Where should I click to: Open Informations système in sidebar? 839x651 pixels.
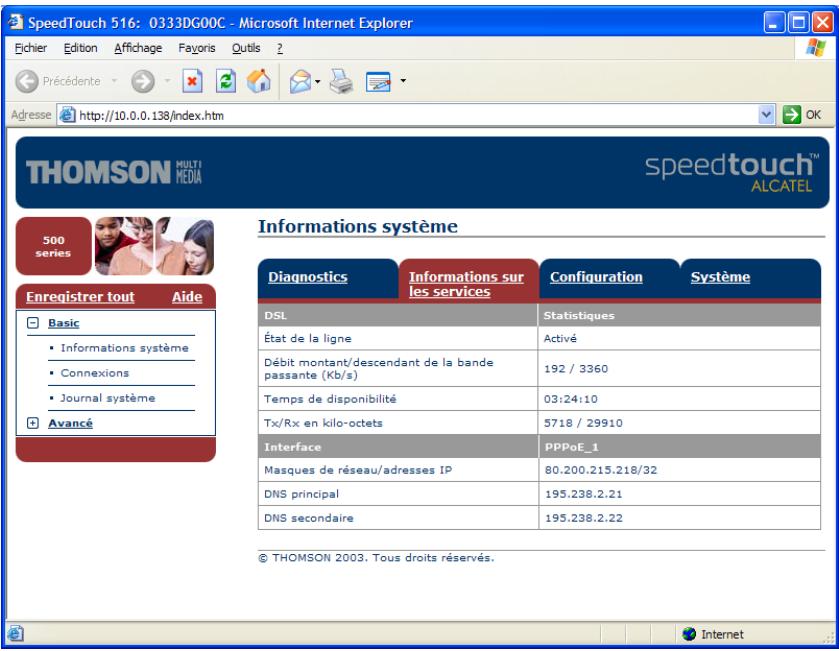(125, 348)
